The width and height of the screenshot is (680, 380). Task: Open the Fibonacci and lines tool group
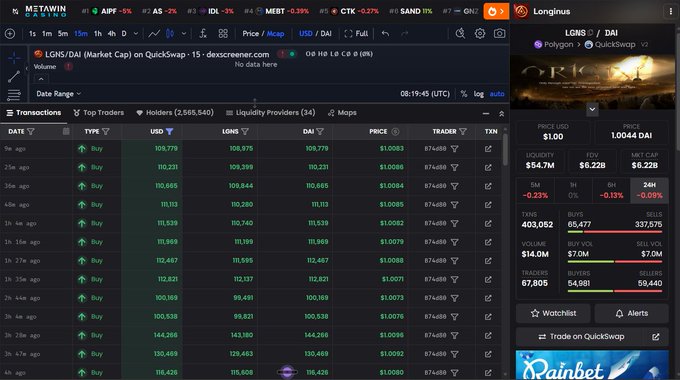(14, 94)
